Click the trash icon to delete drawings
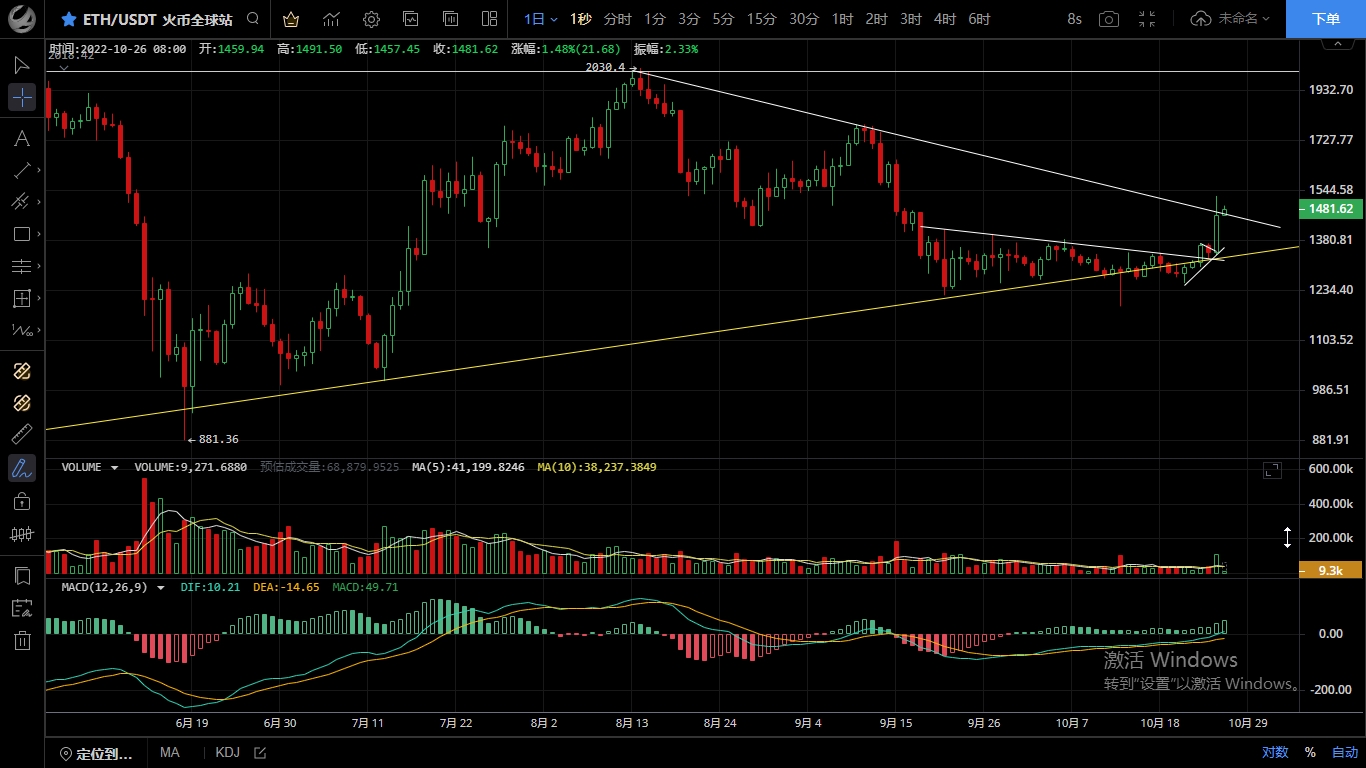Viewport: 1366px width, 768px height. pos(22,641)
